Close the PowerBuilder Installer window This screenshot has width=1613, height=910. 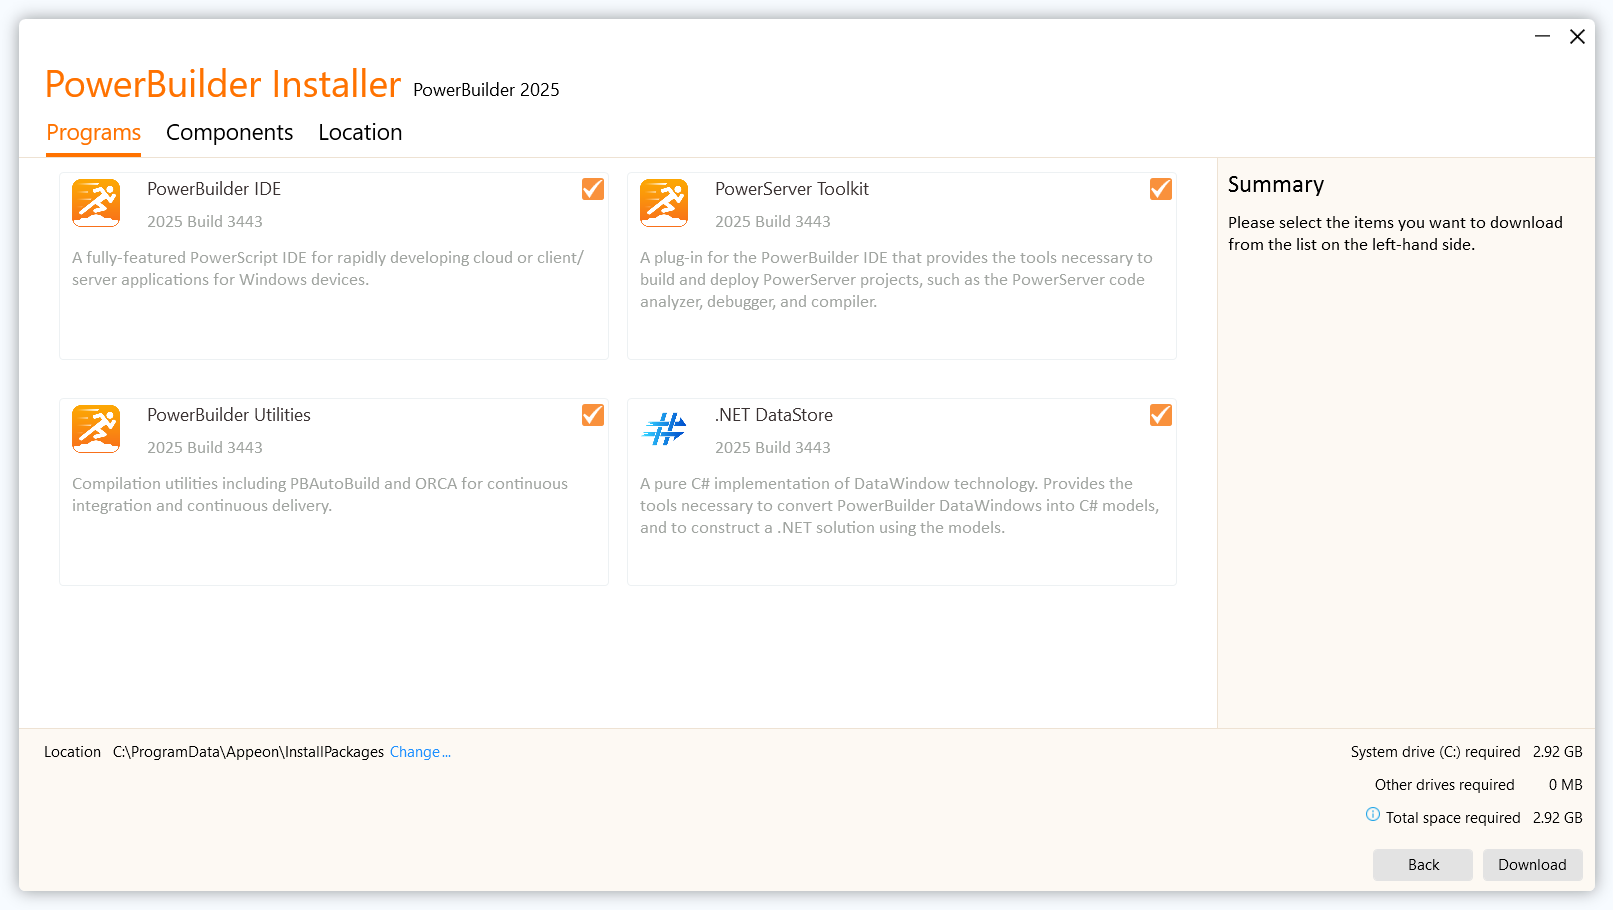pos(1577,37)
